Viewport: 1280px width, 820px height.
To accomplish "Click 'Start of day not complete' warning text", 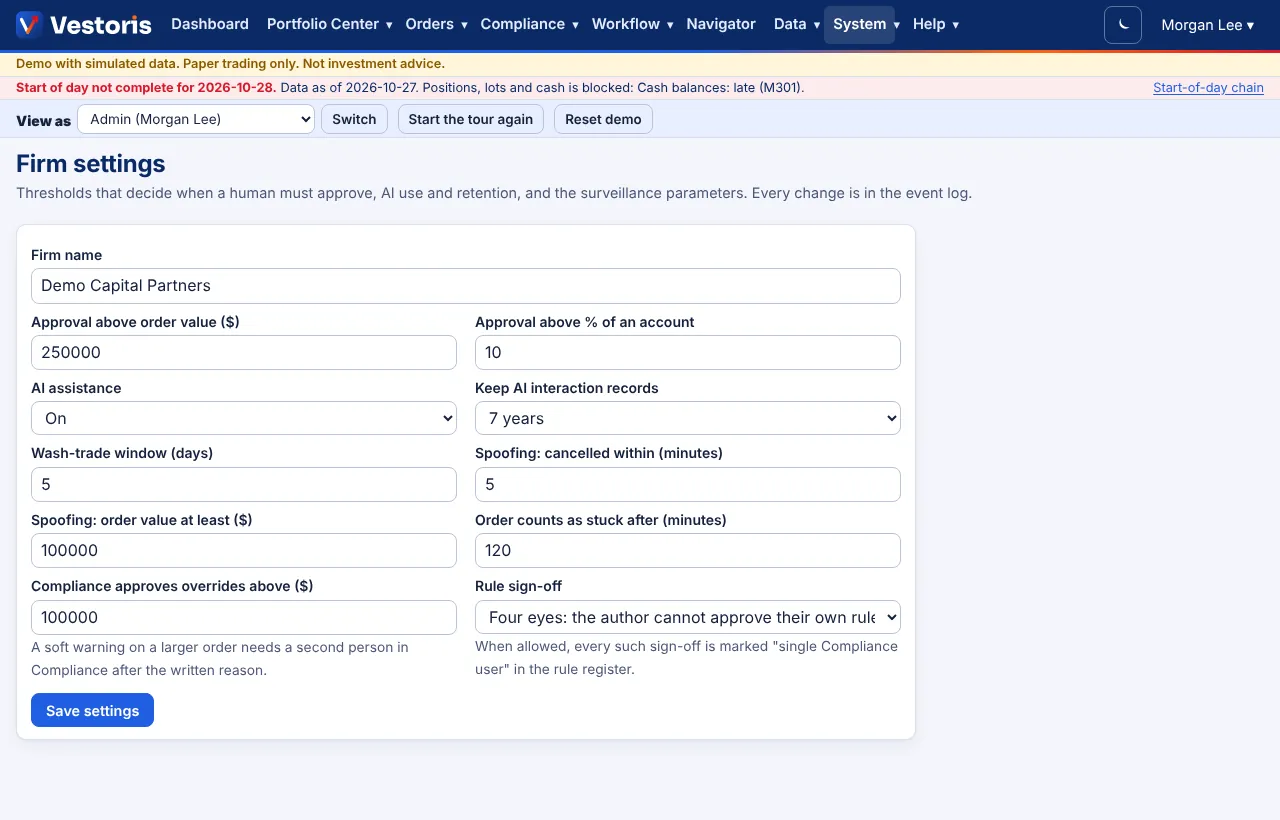I will [x=146, y=88].
